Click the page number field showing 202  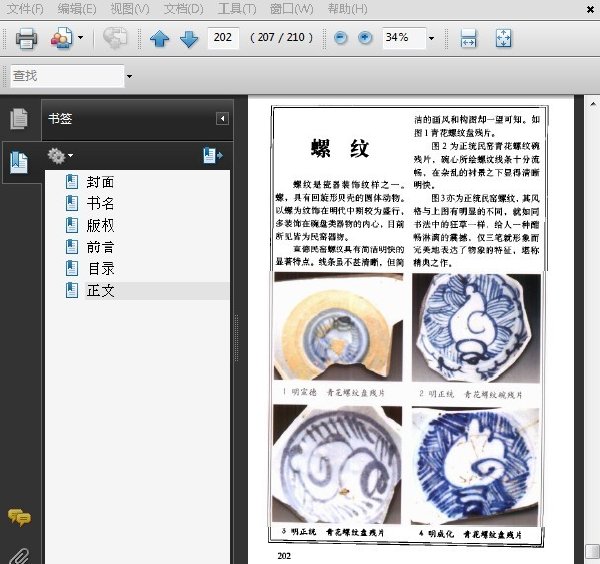point(223,37)
